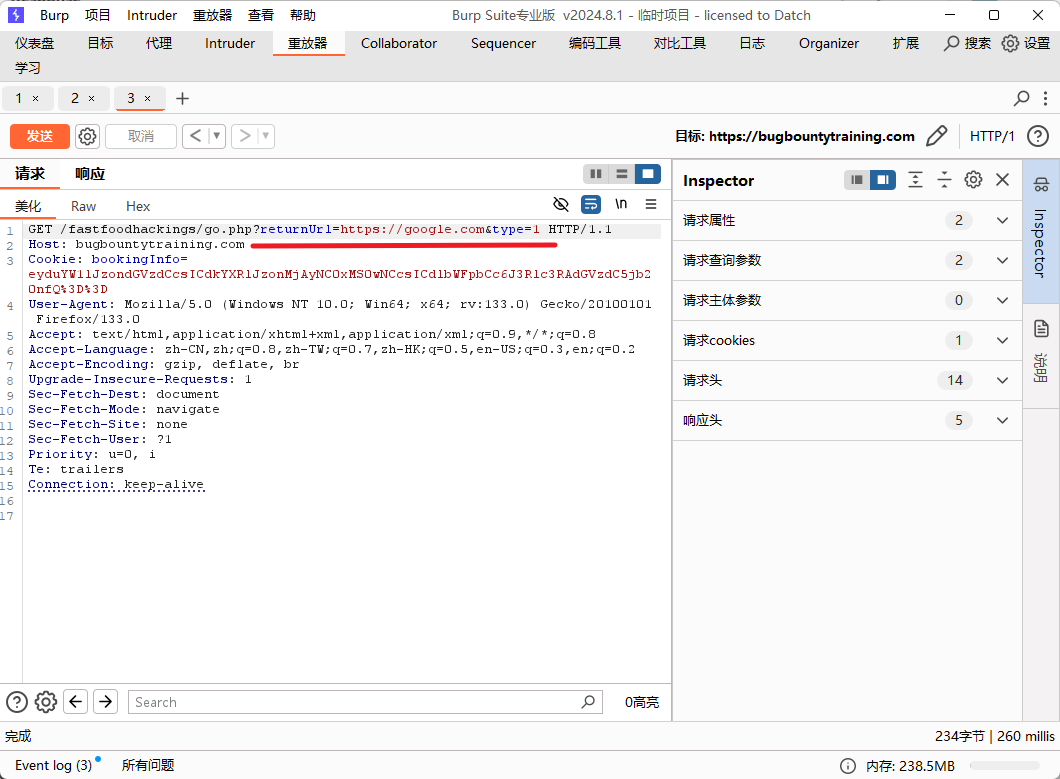Screen dimensions: 1060x779
Task: Select the Raw editor tab
Action: [x=83, y=206]
